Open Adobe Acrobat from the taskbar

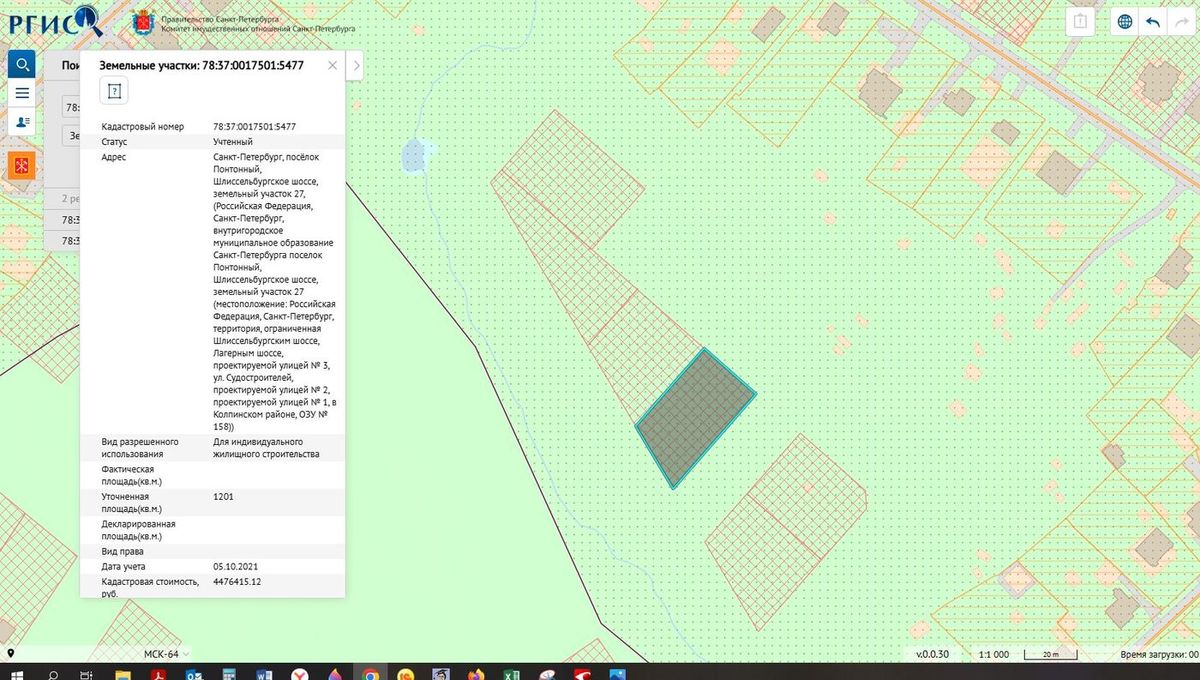[158, 673]
